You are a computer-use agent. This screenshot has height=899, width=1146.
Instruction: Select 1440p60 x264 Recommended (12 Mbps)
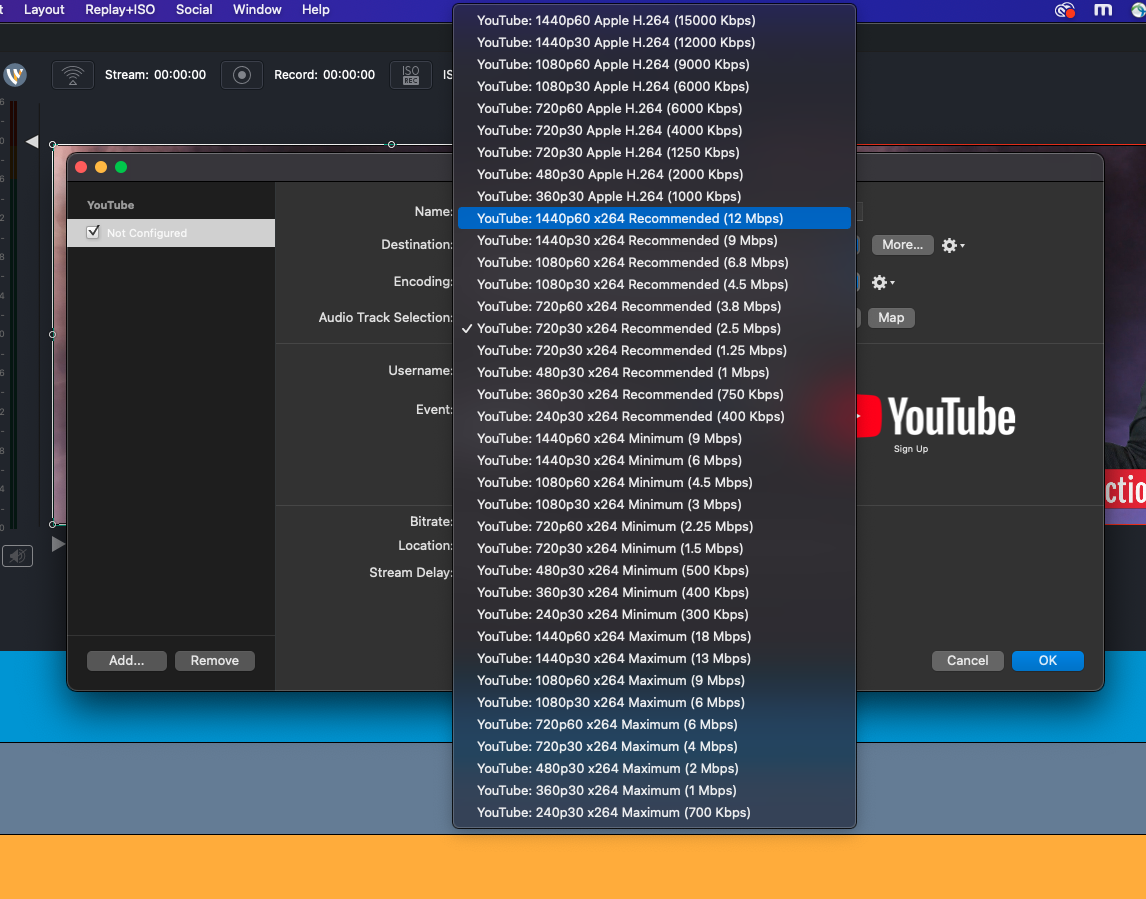click(x=654, y=219)
